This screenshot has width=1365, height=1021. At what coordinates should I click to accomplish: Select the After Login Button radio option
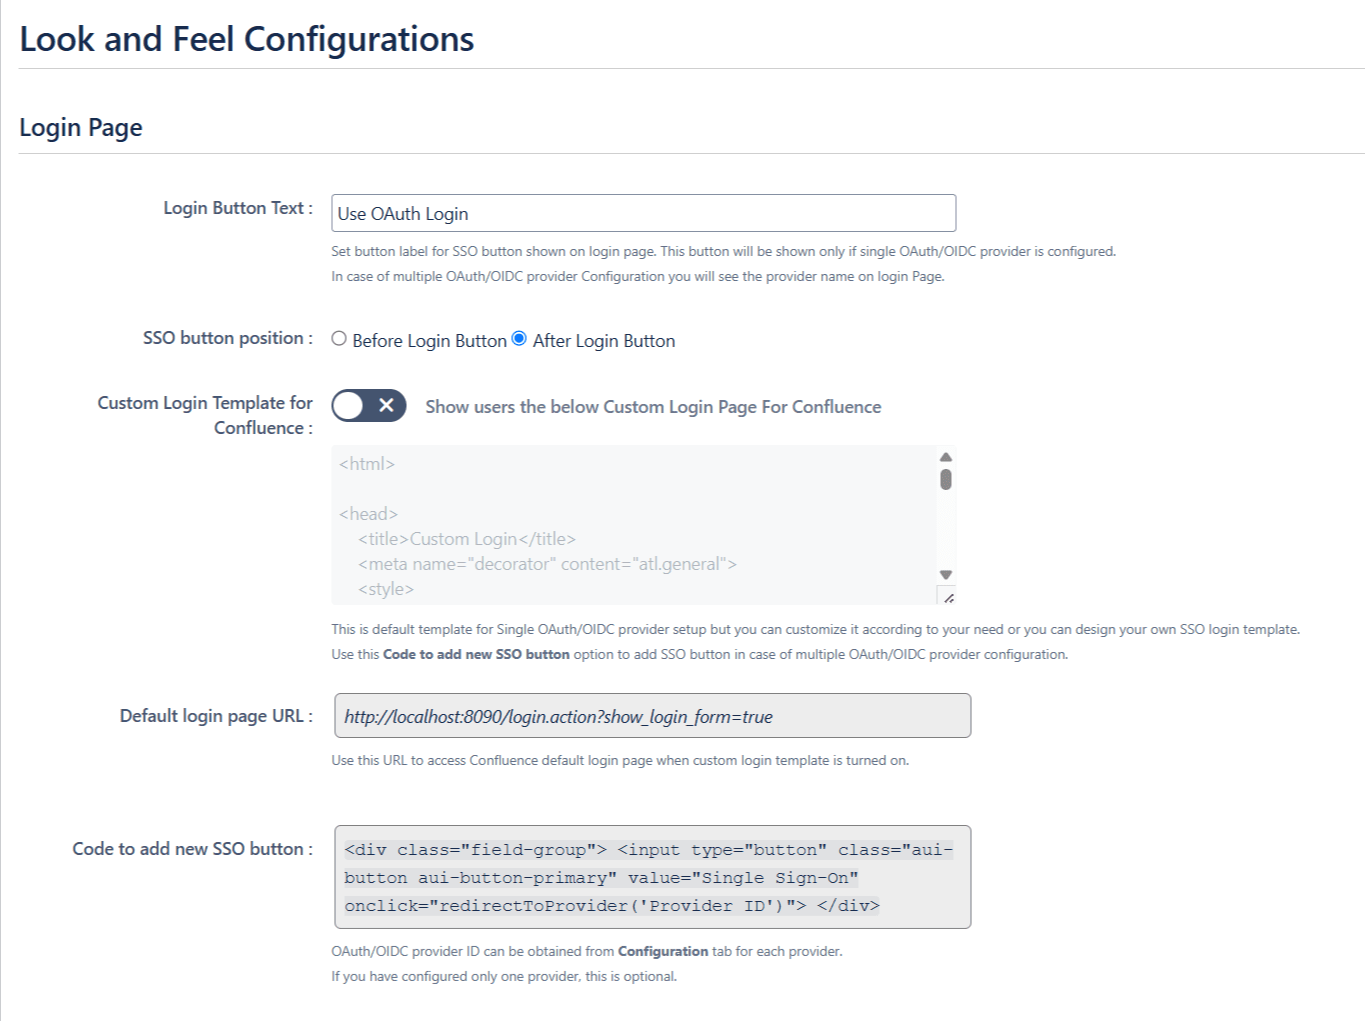pos(519,339)
